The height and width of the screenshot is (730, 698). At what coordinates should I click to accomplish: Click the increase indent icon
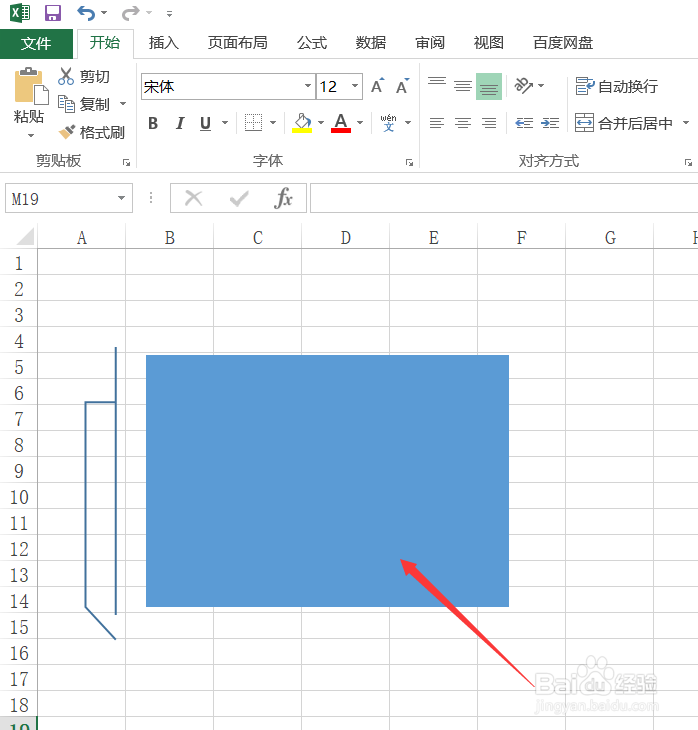(x=550, y=123)
